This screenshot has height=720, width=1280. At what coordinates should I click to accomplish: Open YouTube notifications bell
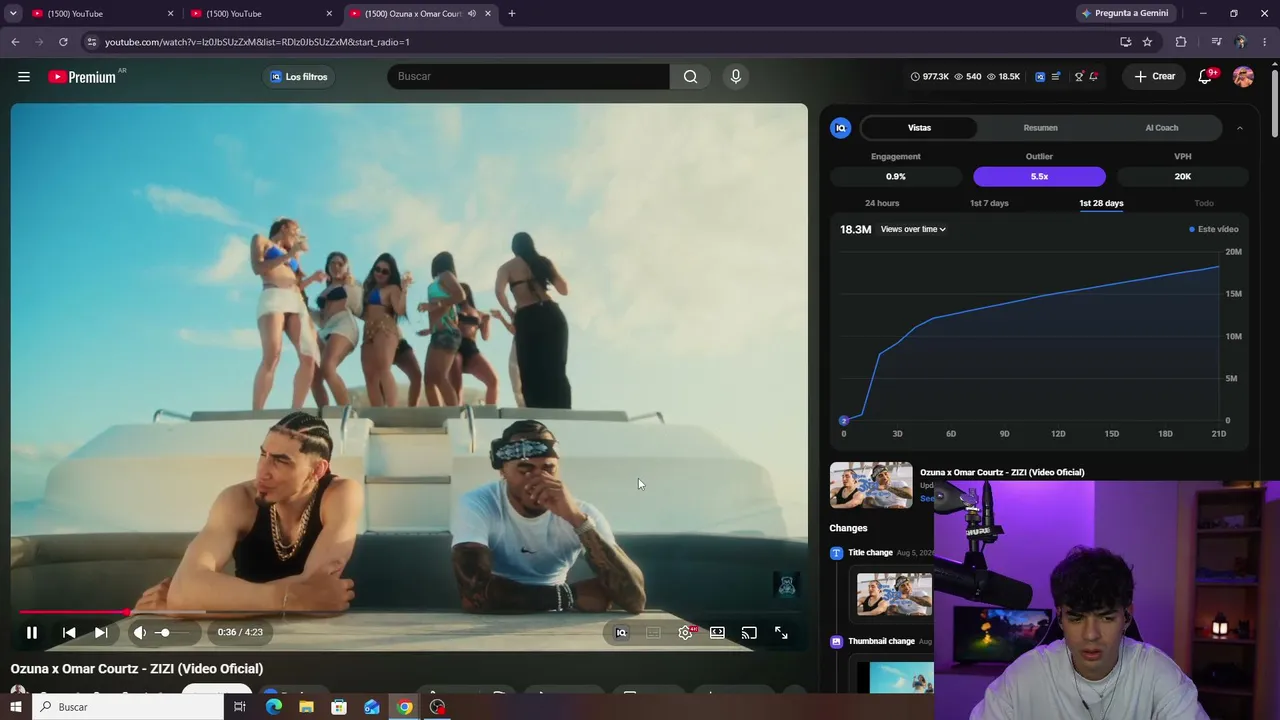pos(1206,77)
